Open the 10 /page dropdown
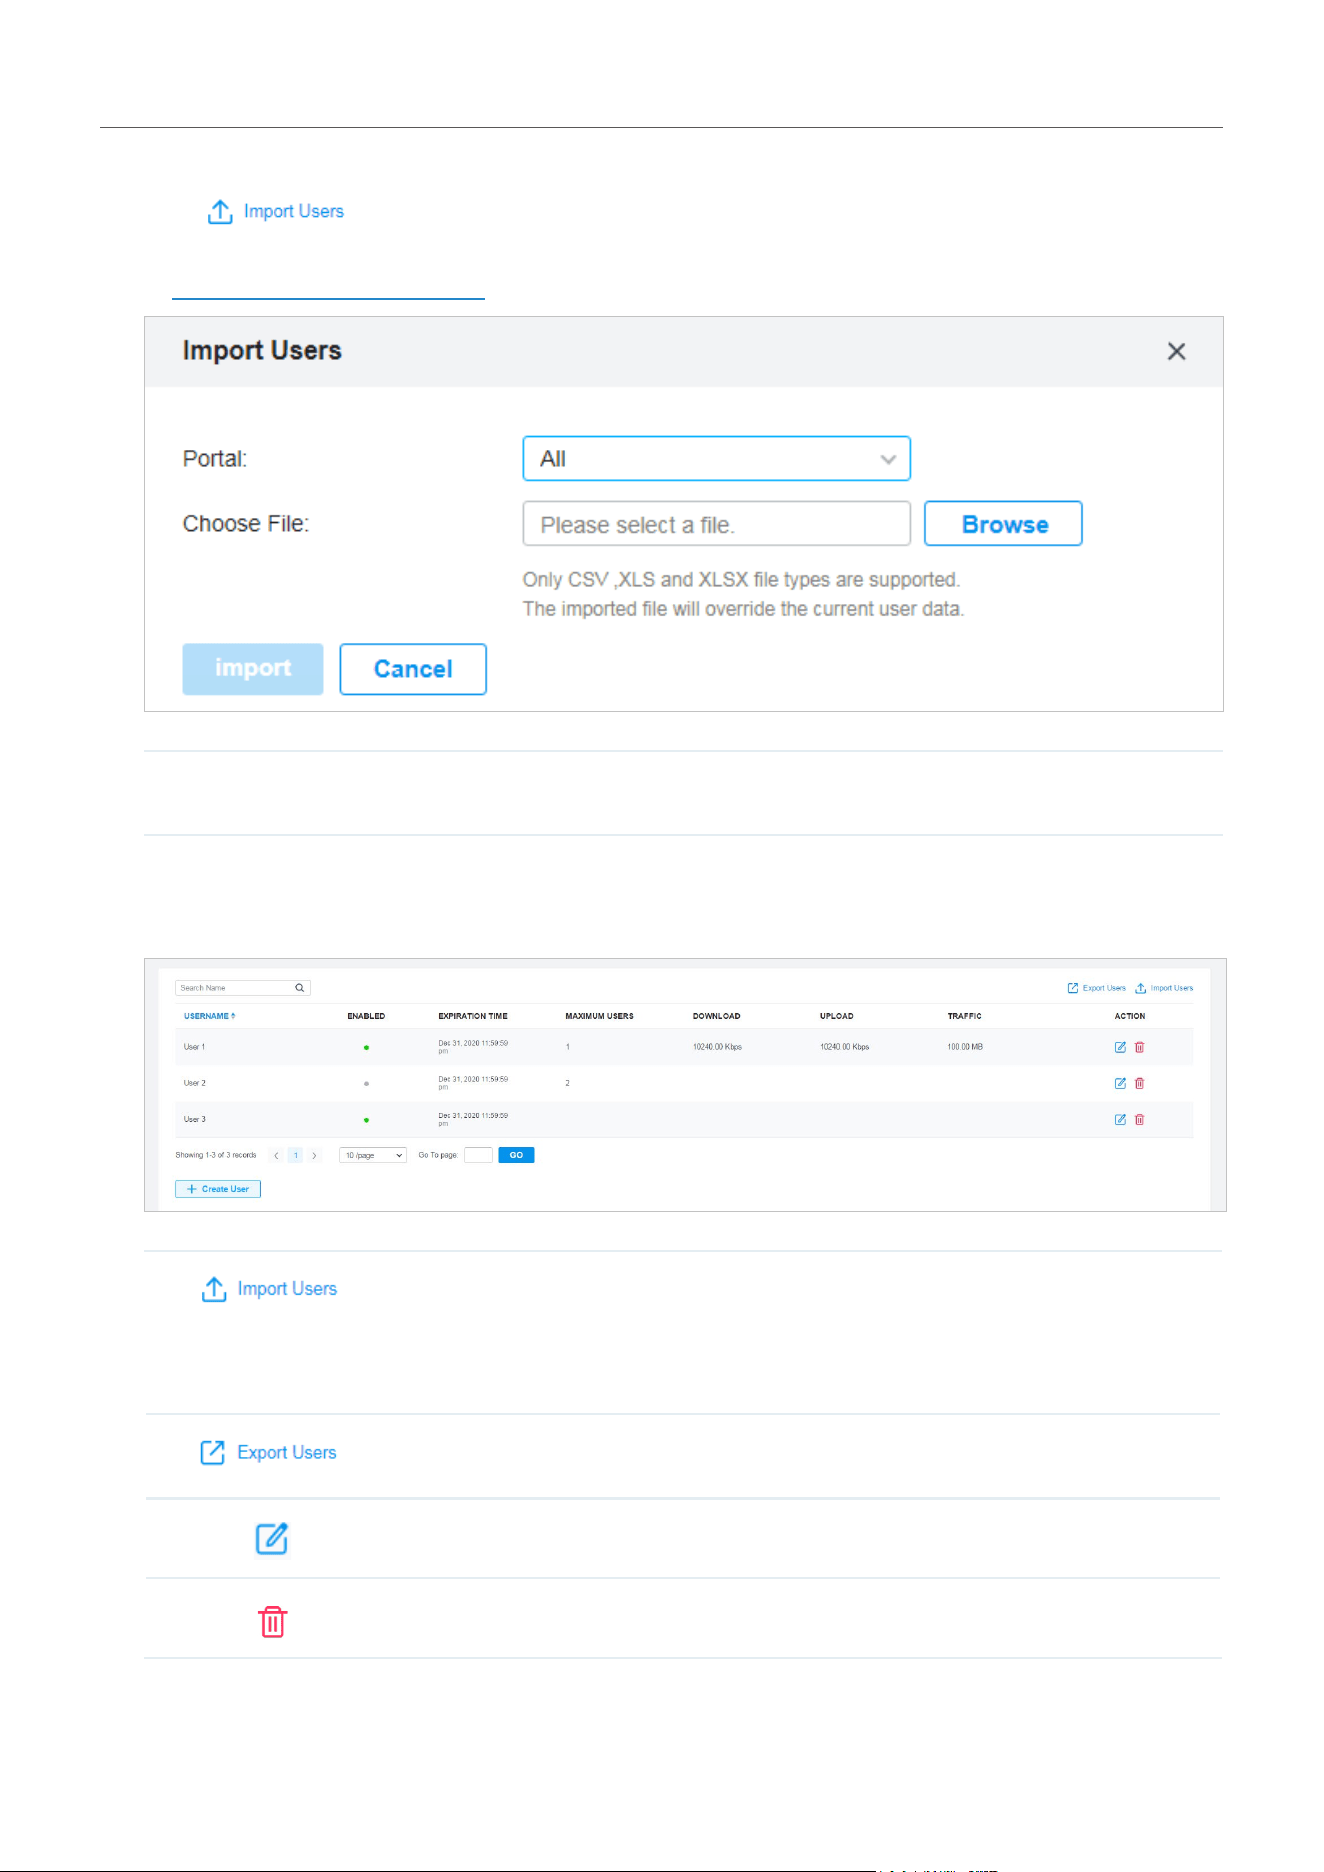Viewport: 1324px width, 1872px height. [372, 1155]
